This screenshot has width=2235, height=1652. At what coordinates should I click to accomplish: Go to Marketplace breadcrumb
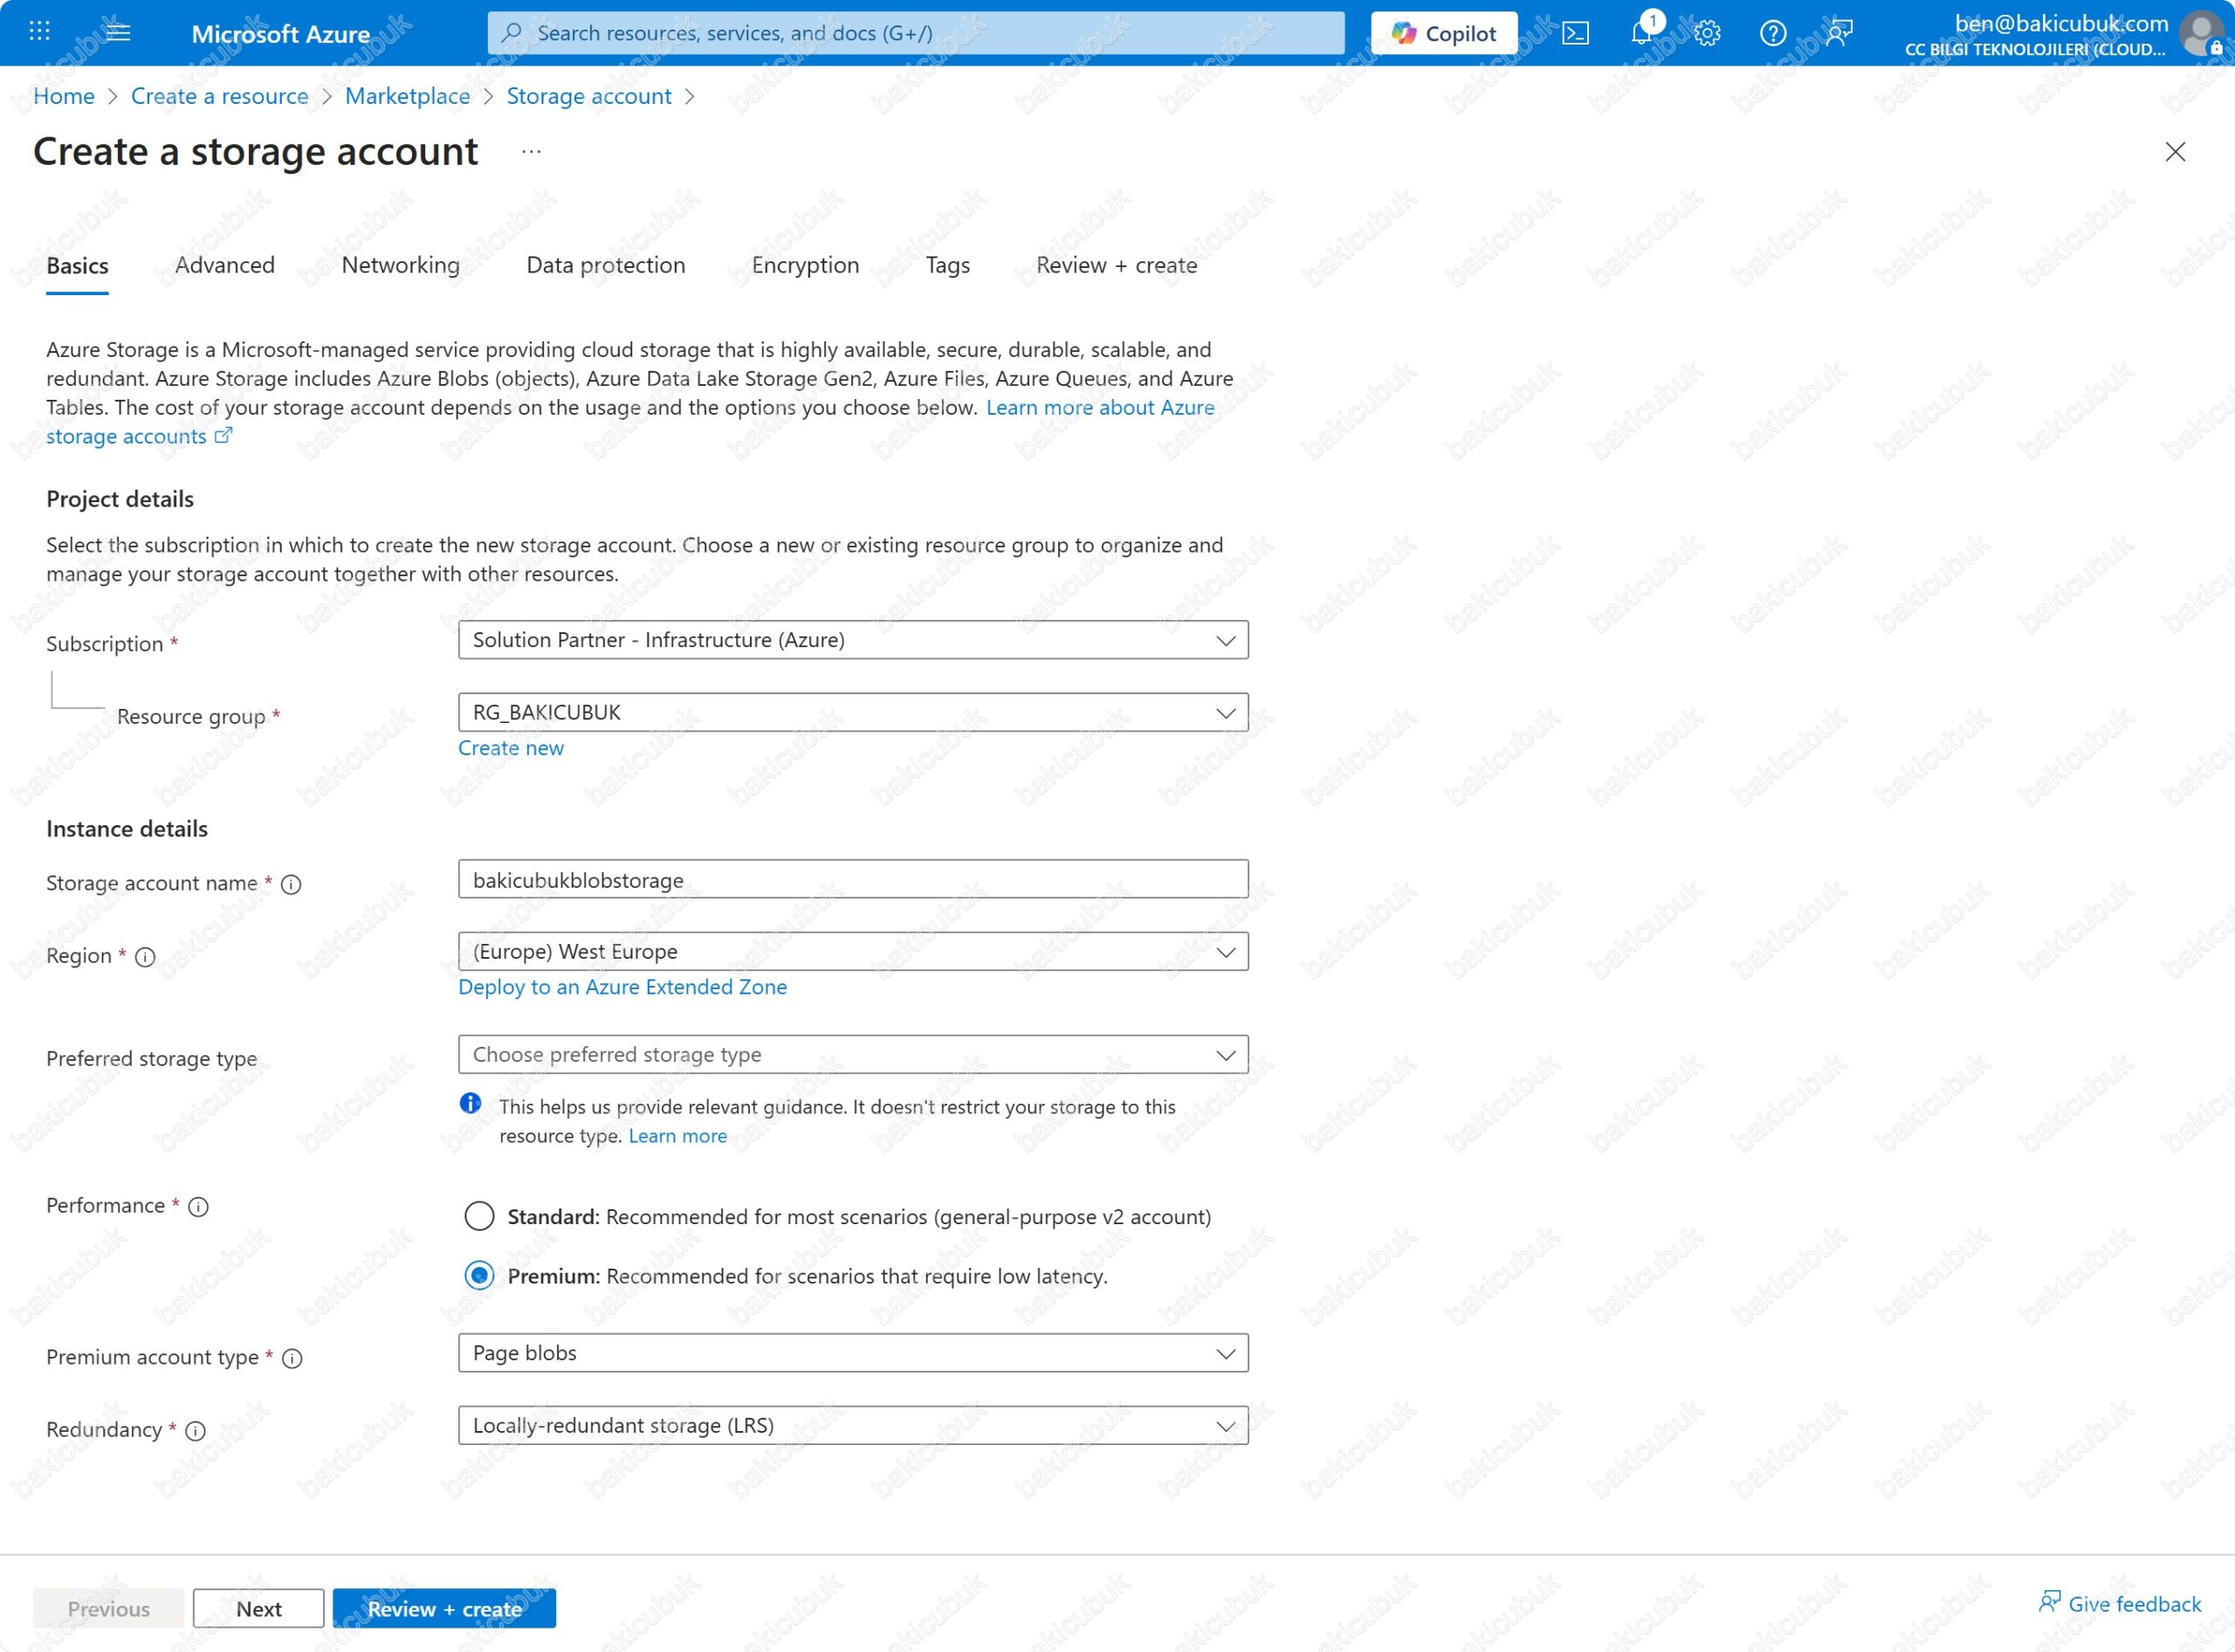407,96
